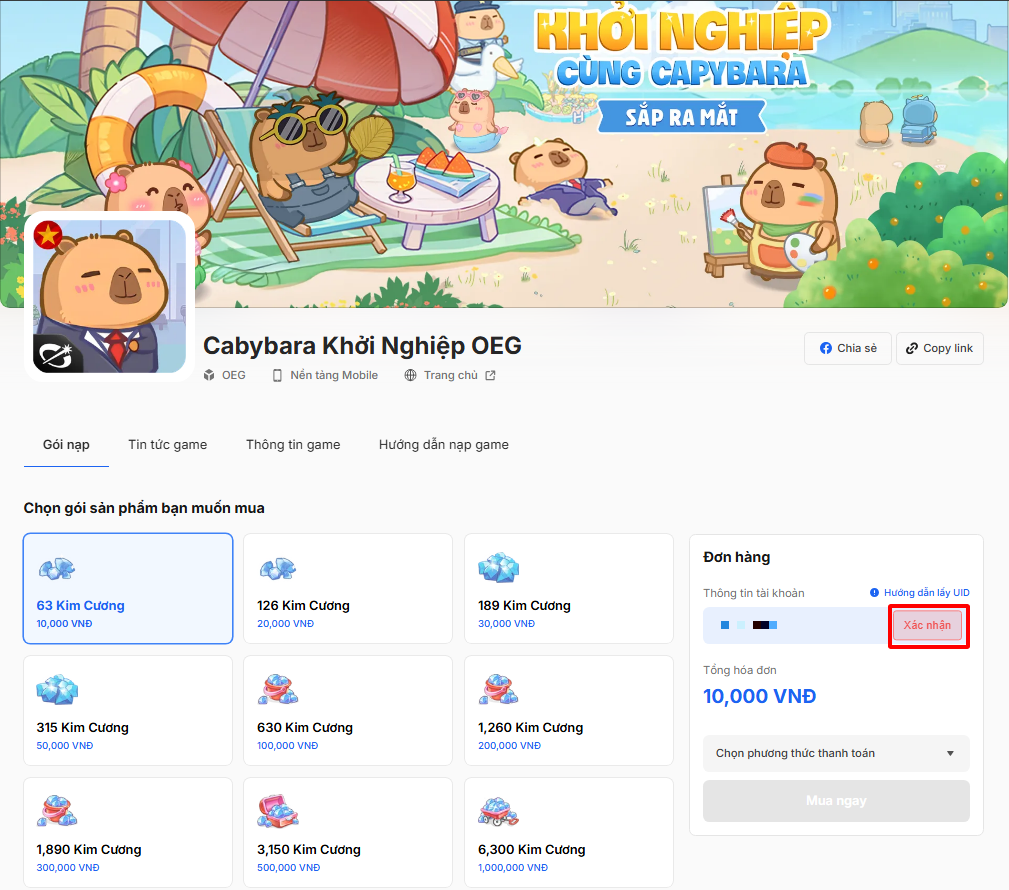1009x890 pixels.
Task: Click the chain link icon beside Copy link
Action: pyautogui.click(x=912, y=348)
